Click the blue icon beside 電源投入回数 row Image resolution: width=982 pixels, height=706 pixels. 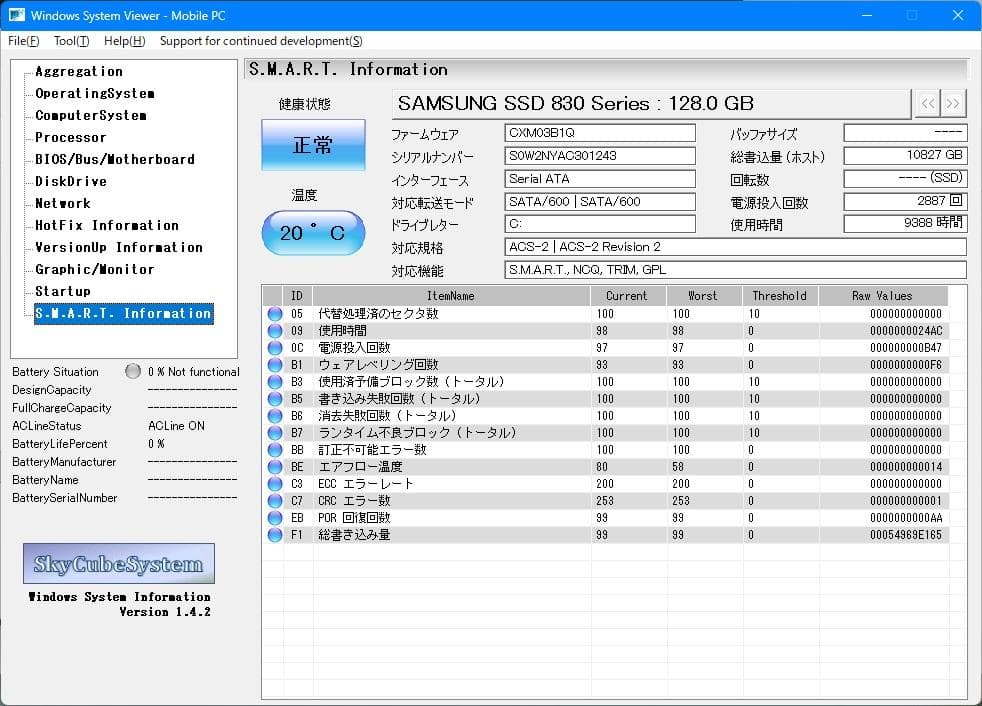pyautogui.click(x=275, y=346)
